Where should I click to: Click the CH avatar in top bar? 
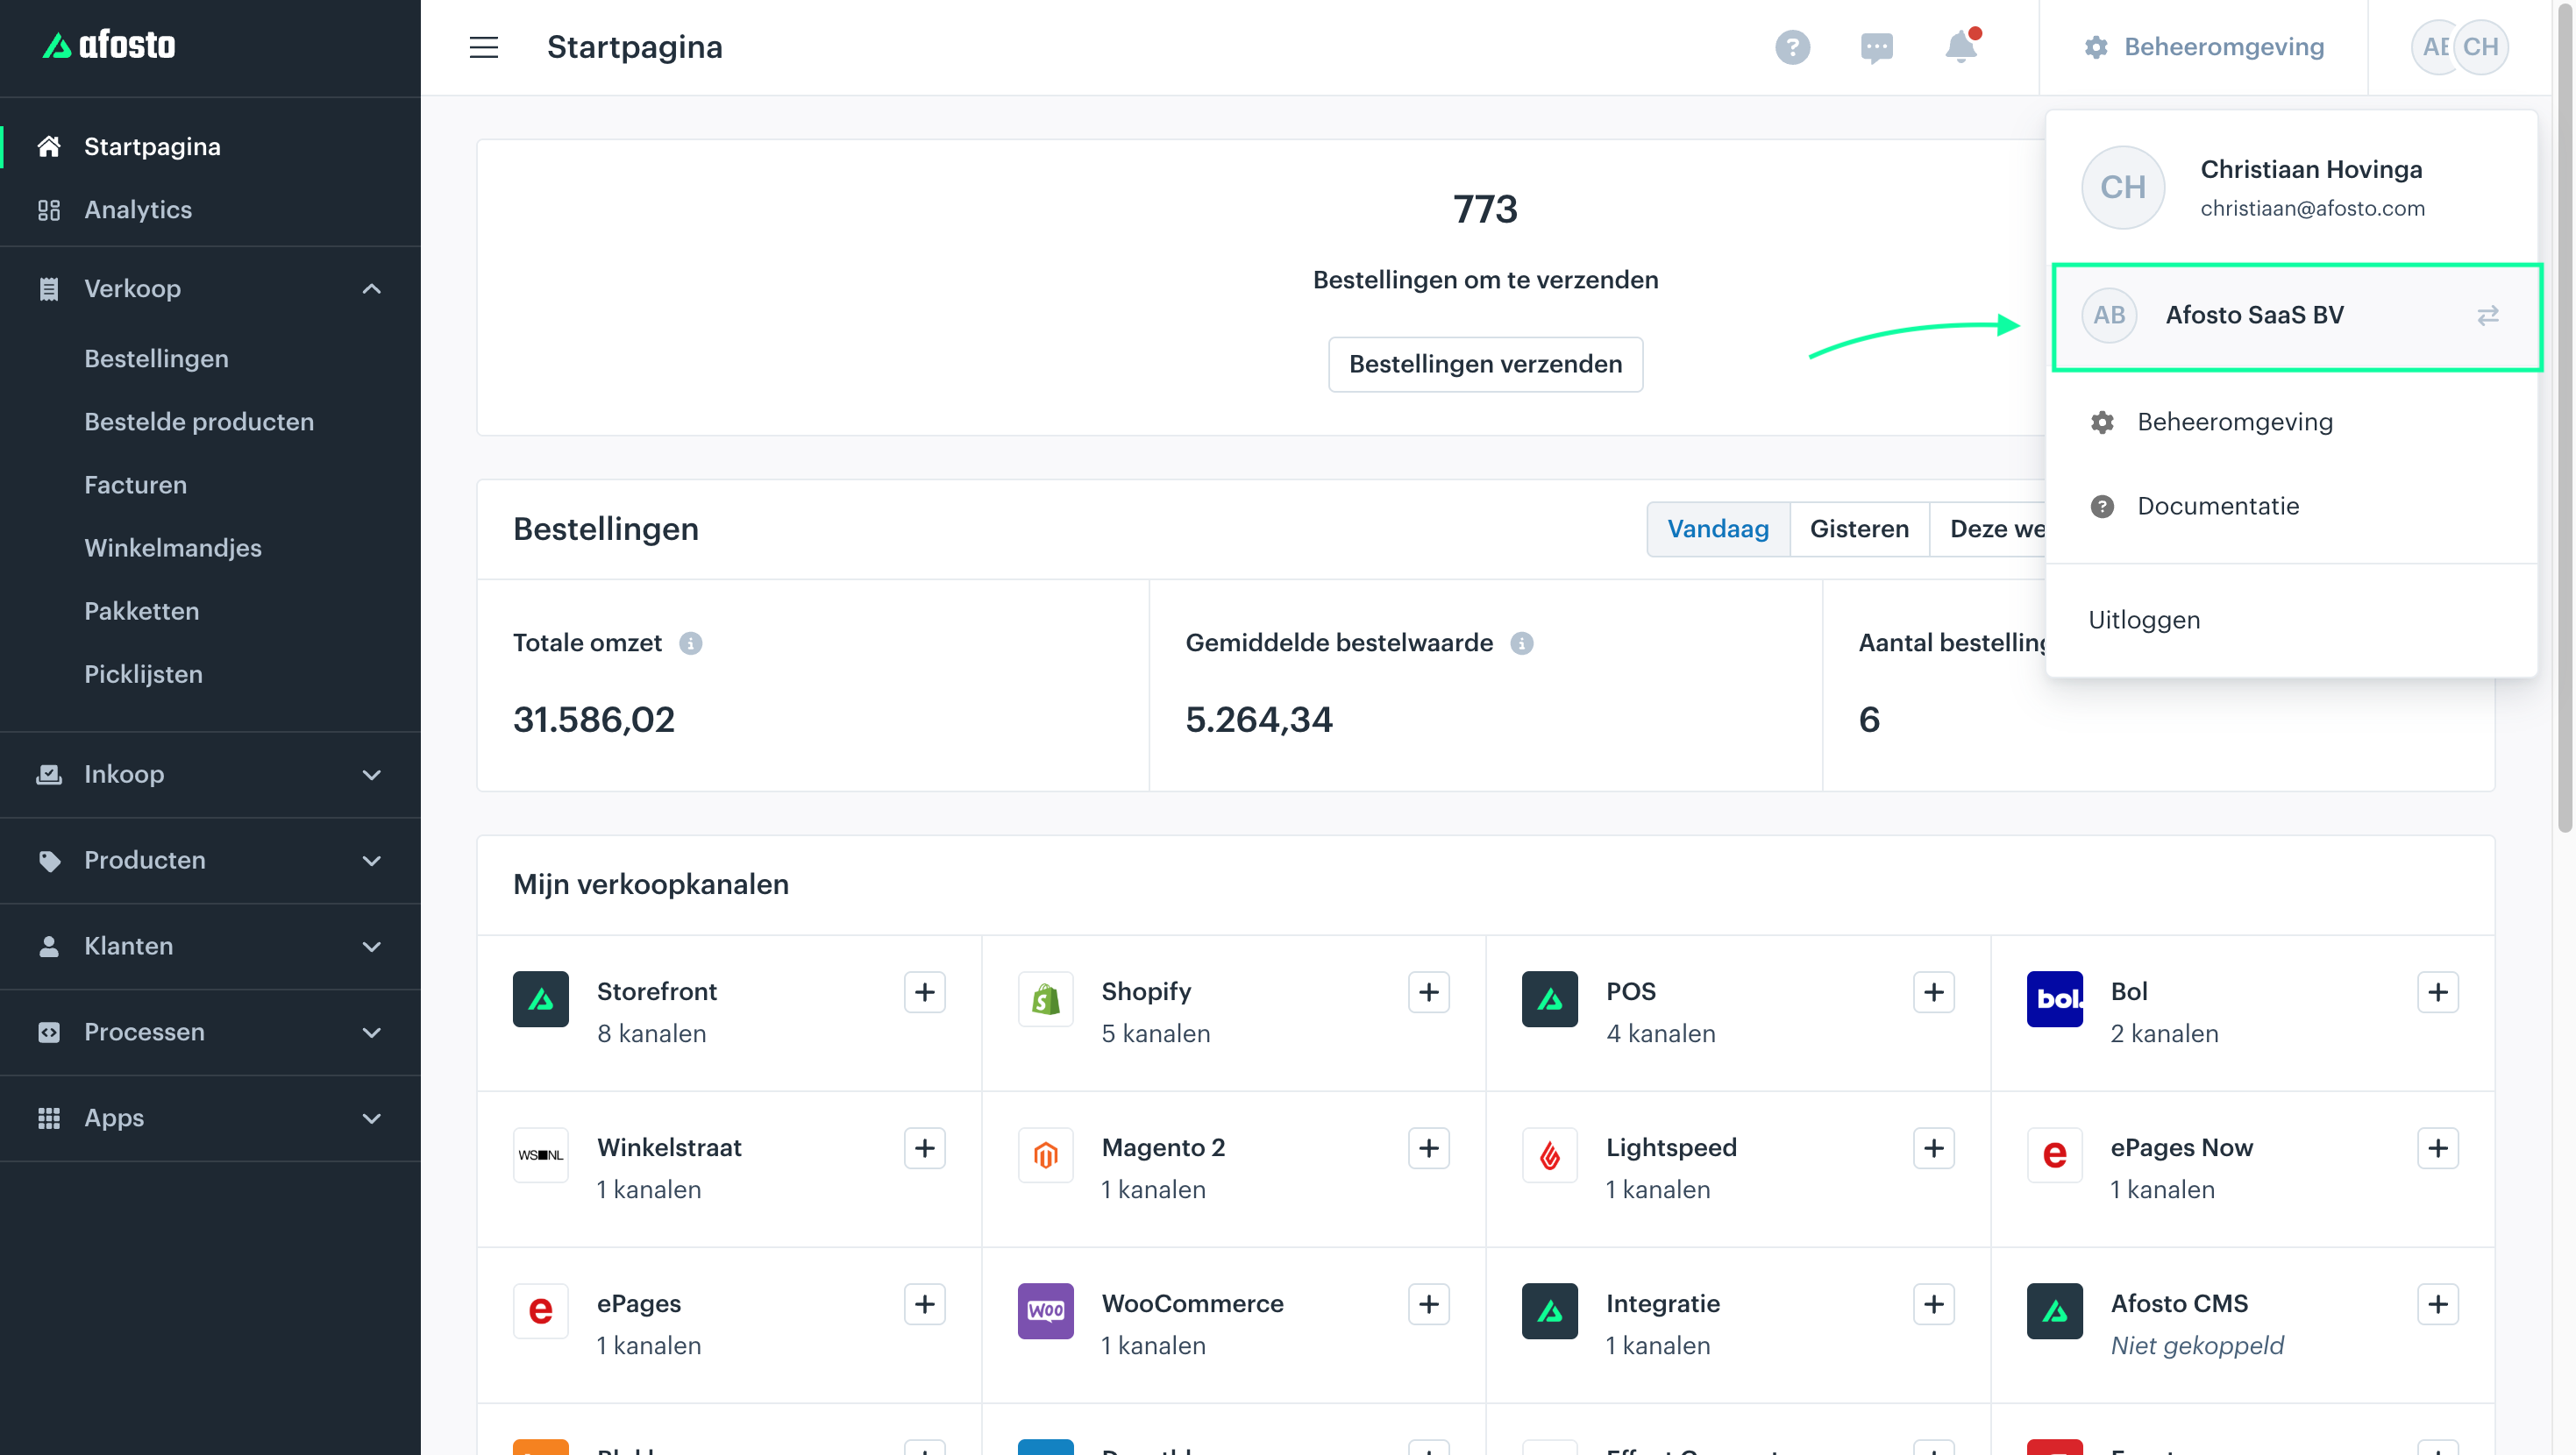(x=2480, y=47)
